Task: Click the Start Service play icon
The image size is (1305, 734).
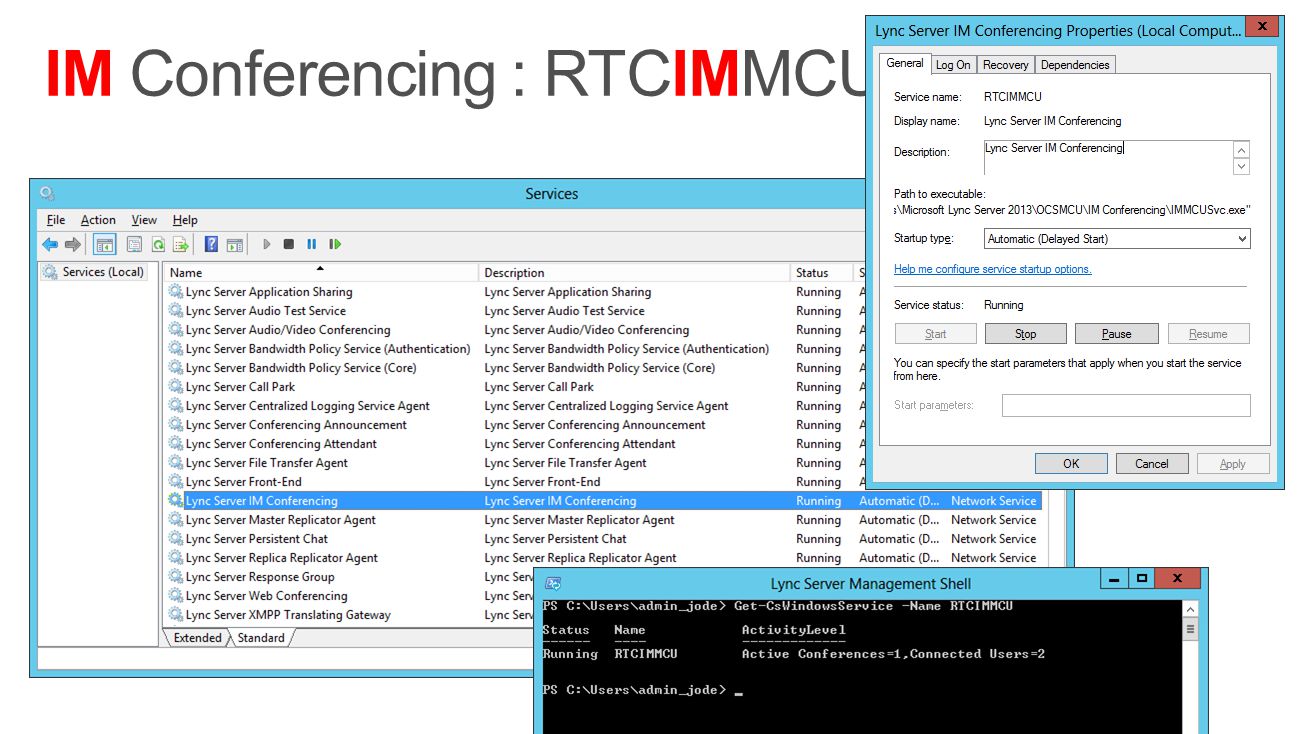Action: (x=267, y=244)
